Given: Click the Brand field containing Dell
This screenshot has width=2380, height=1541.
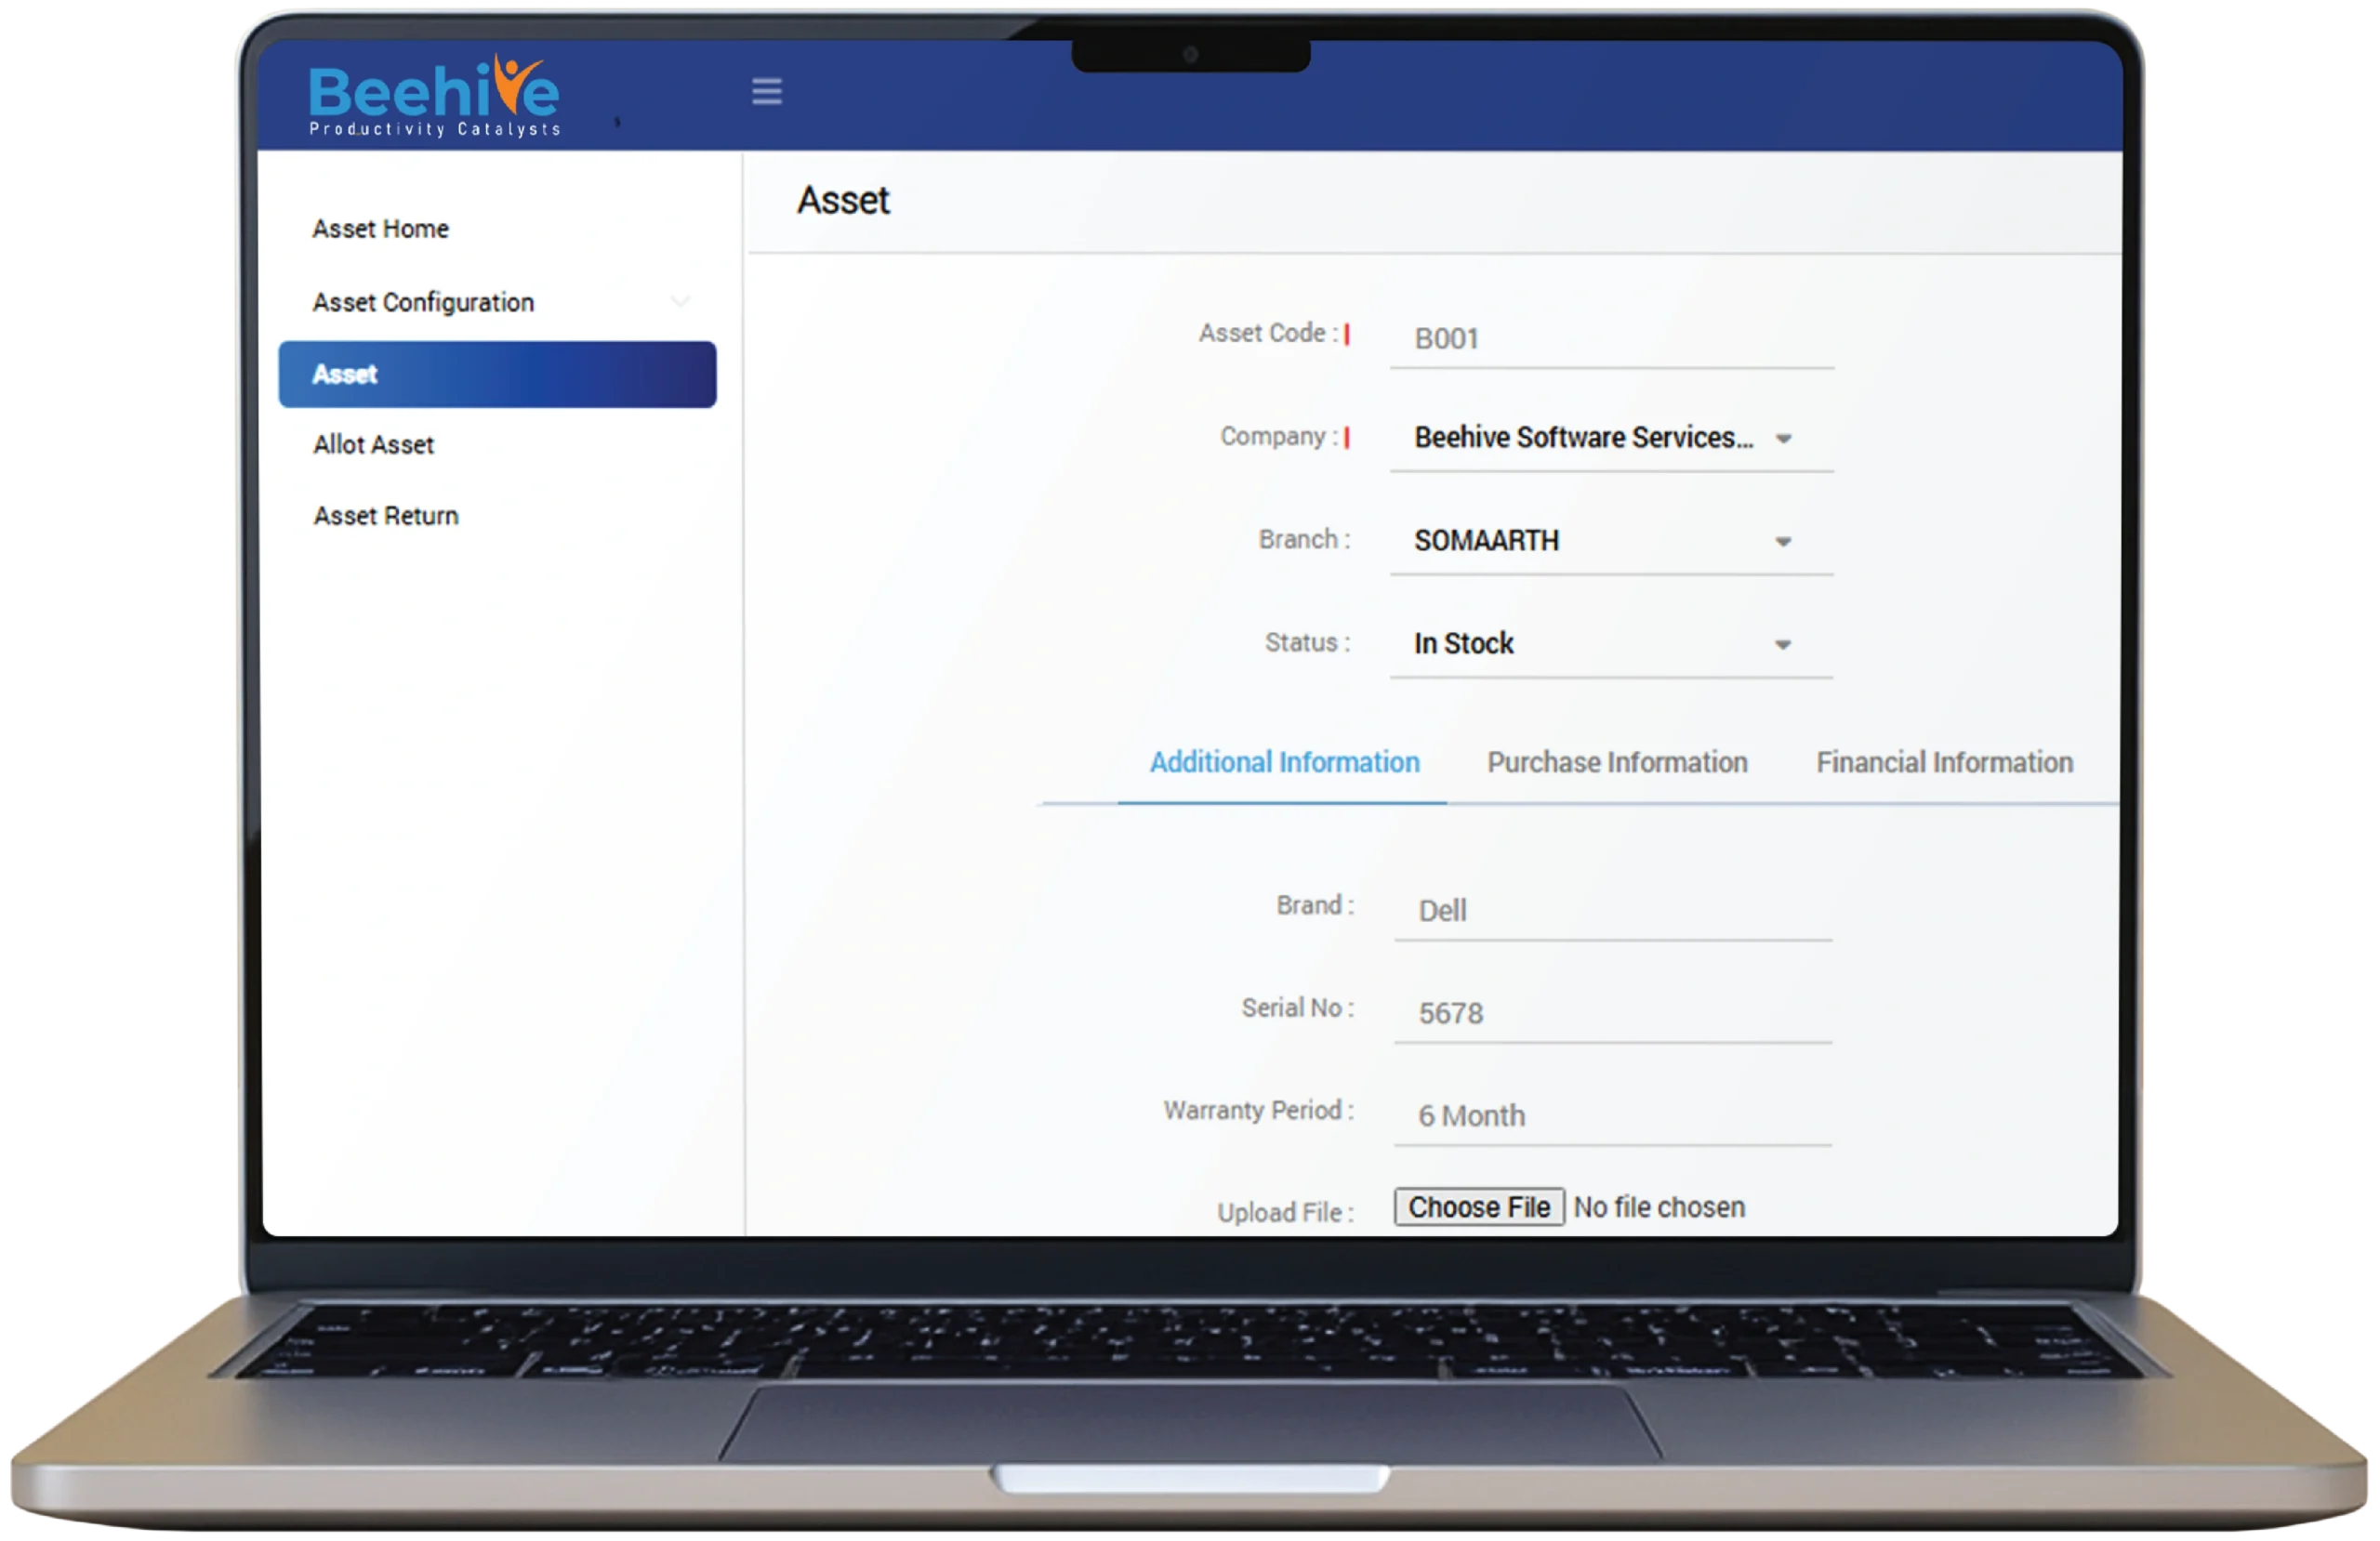Looking at the screenshot, I should click(1612, 911).
